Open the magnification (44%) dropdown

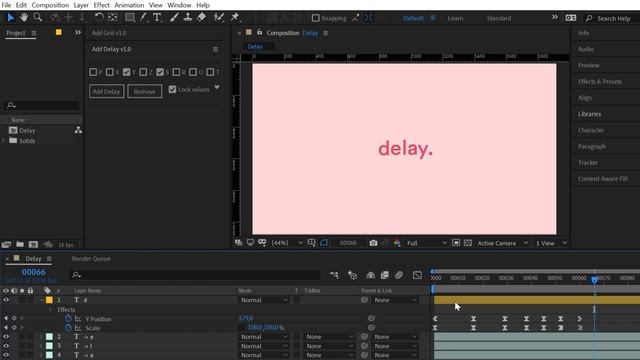tap(287, 243)
